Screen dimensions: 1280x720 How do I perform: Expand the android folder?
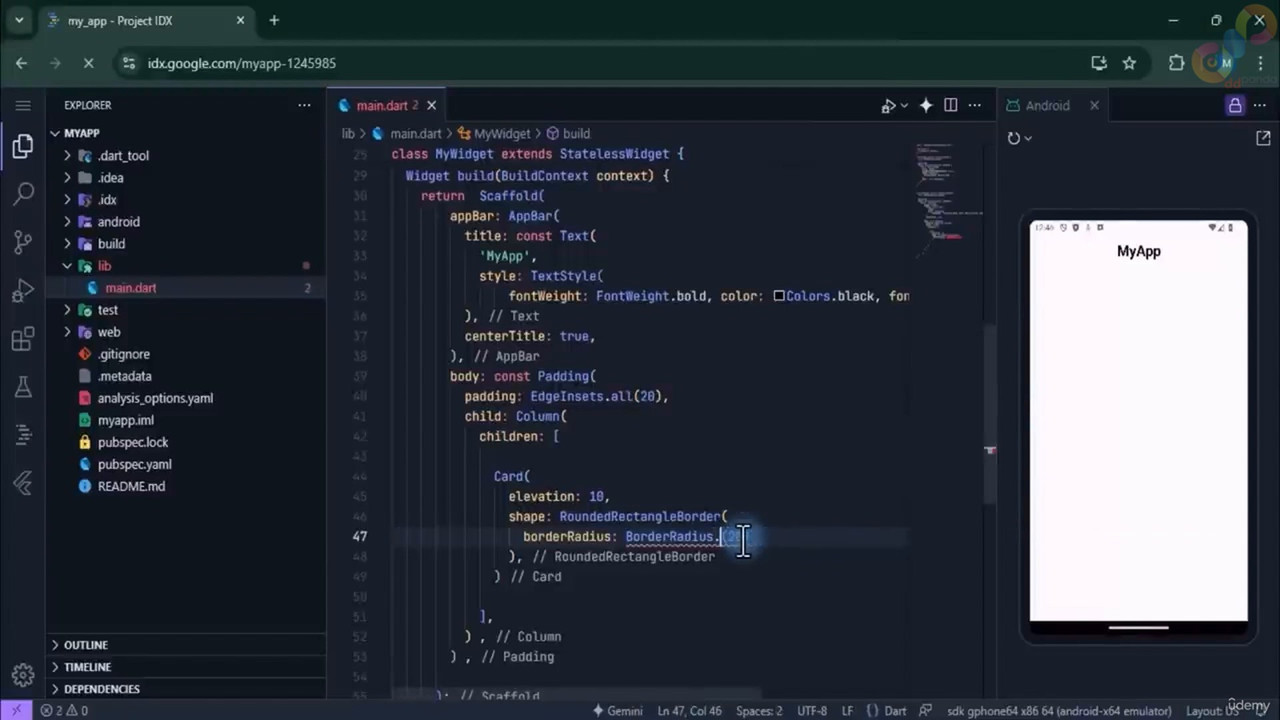tap(67, 222)
